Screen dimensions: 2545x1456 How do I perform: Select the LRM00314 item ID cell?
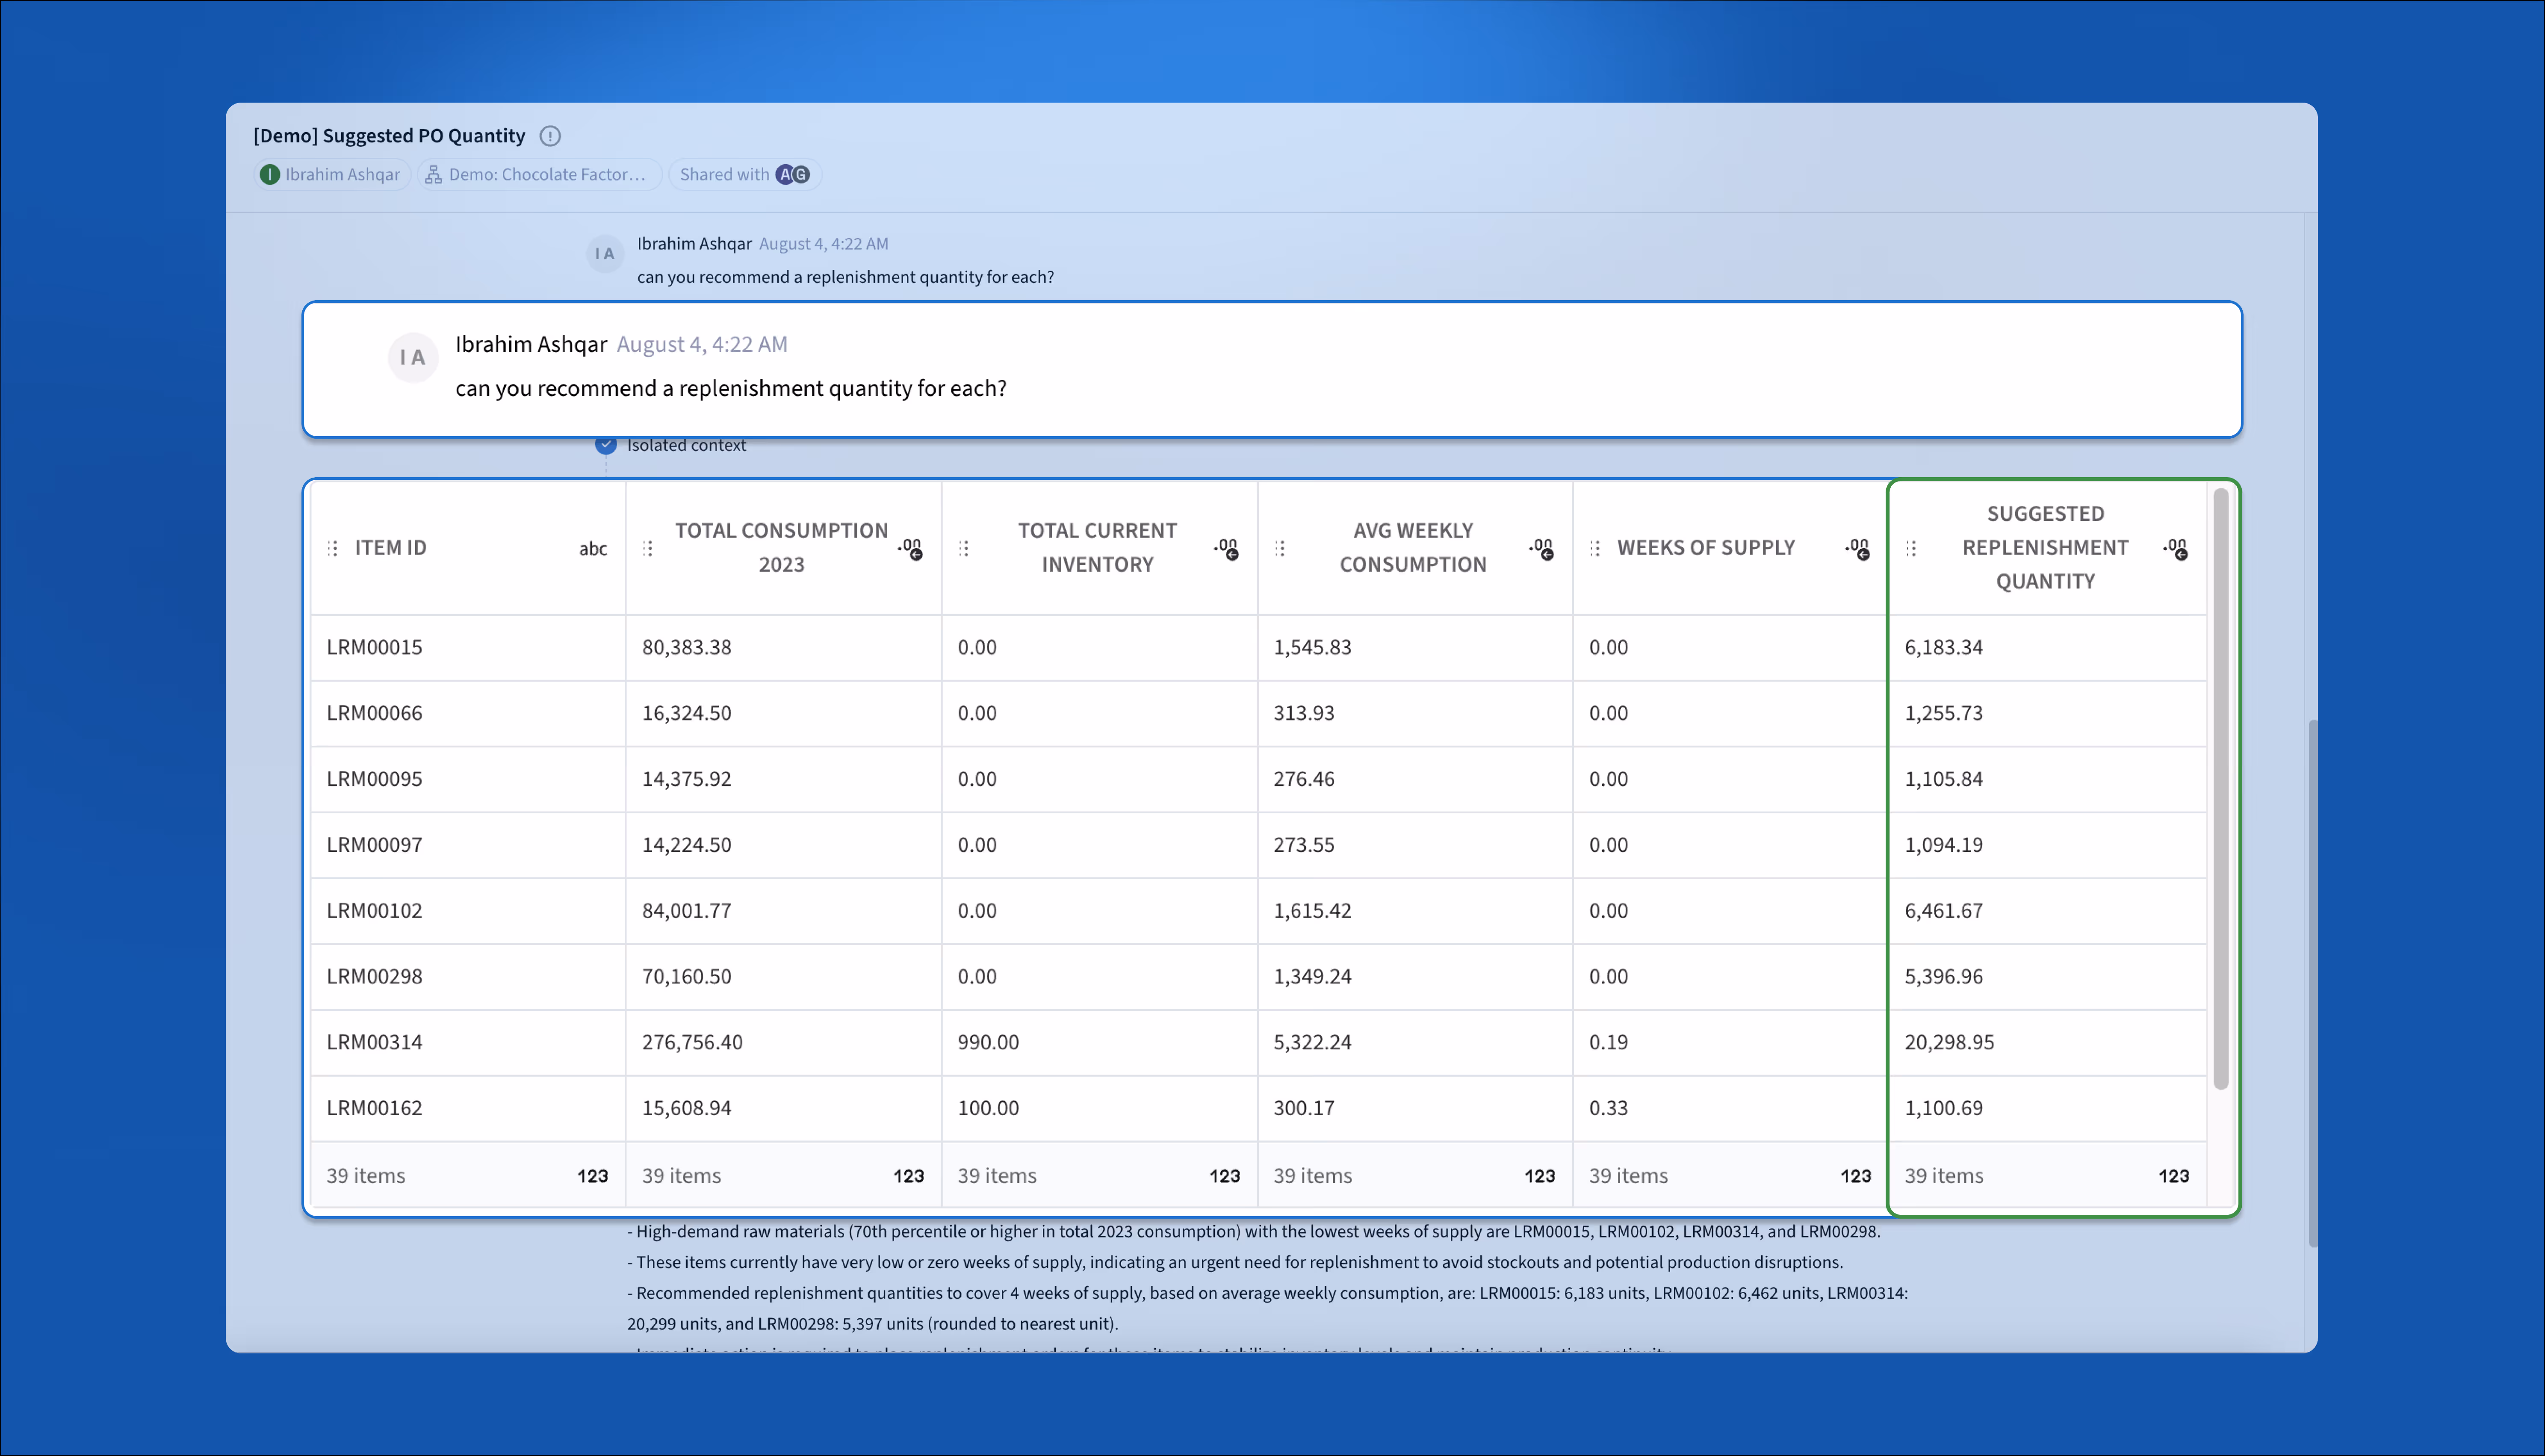(375, 1042)
